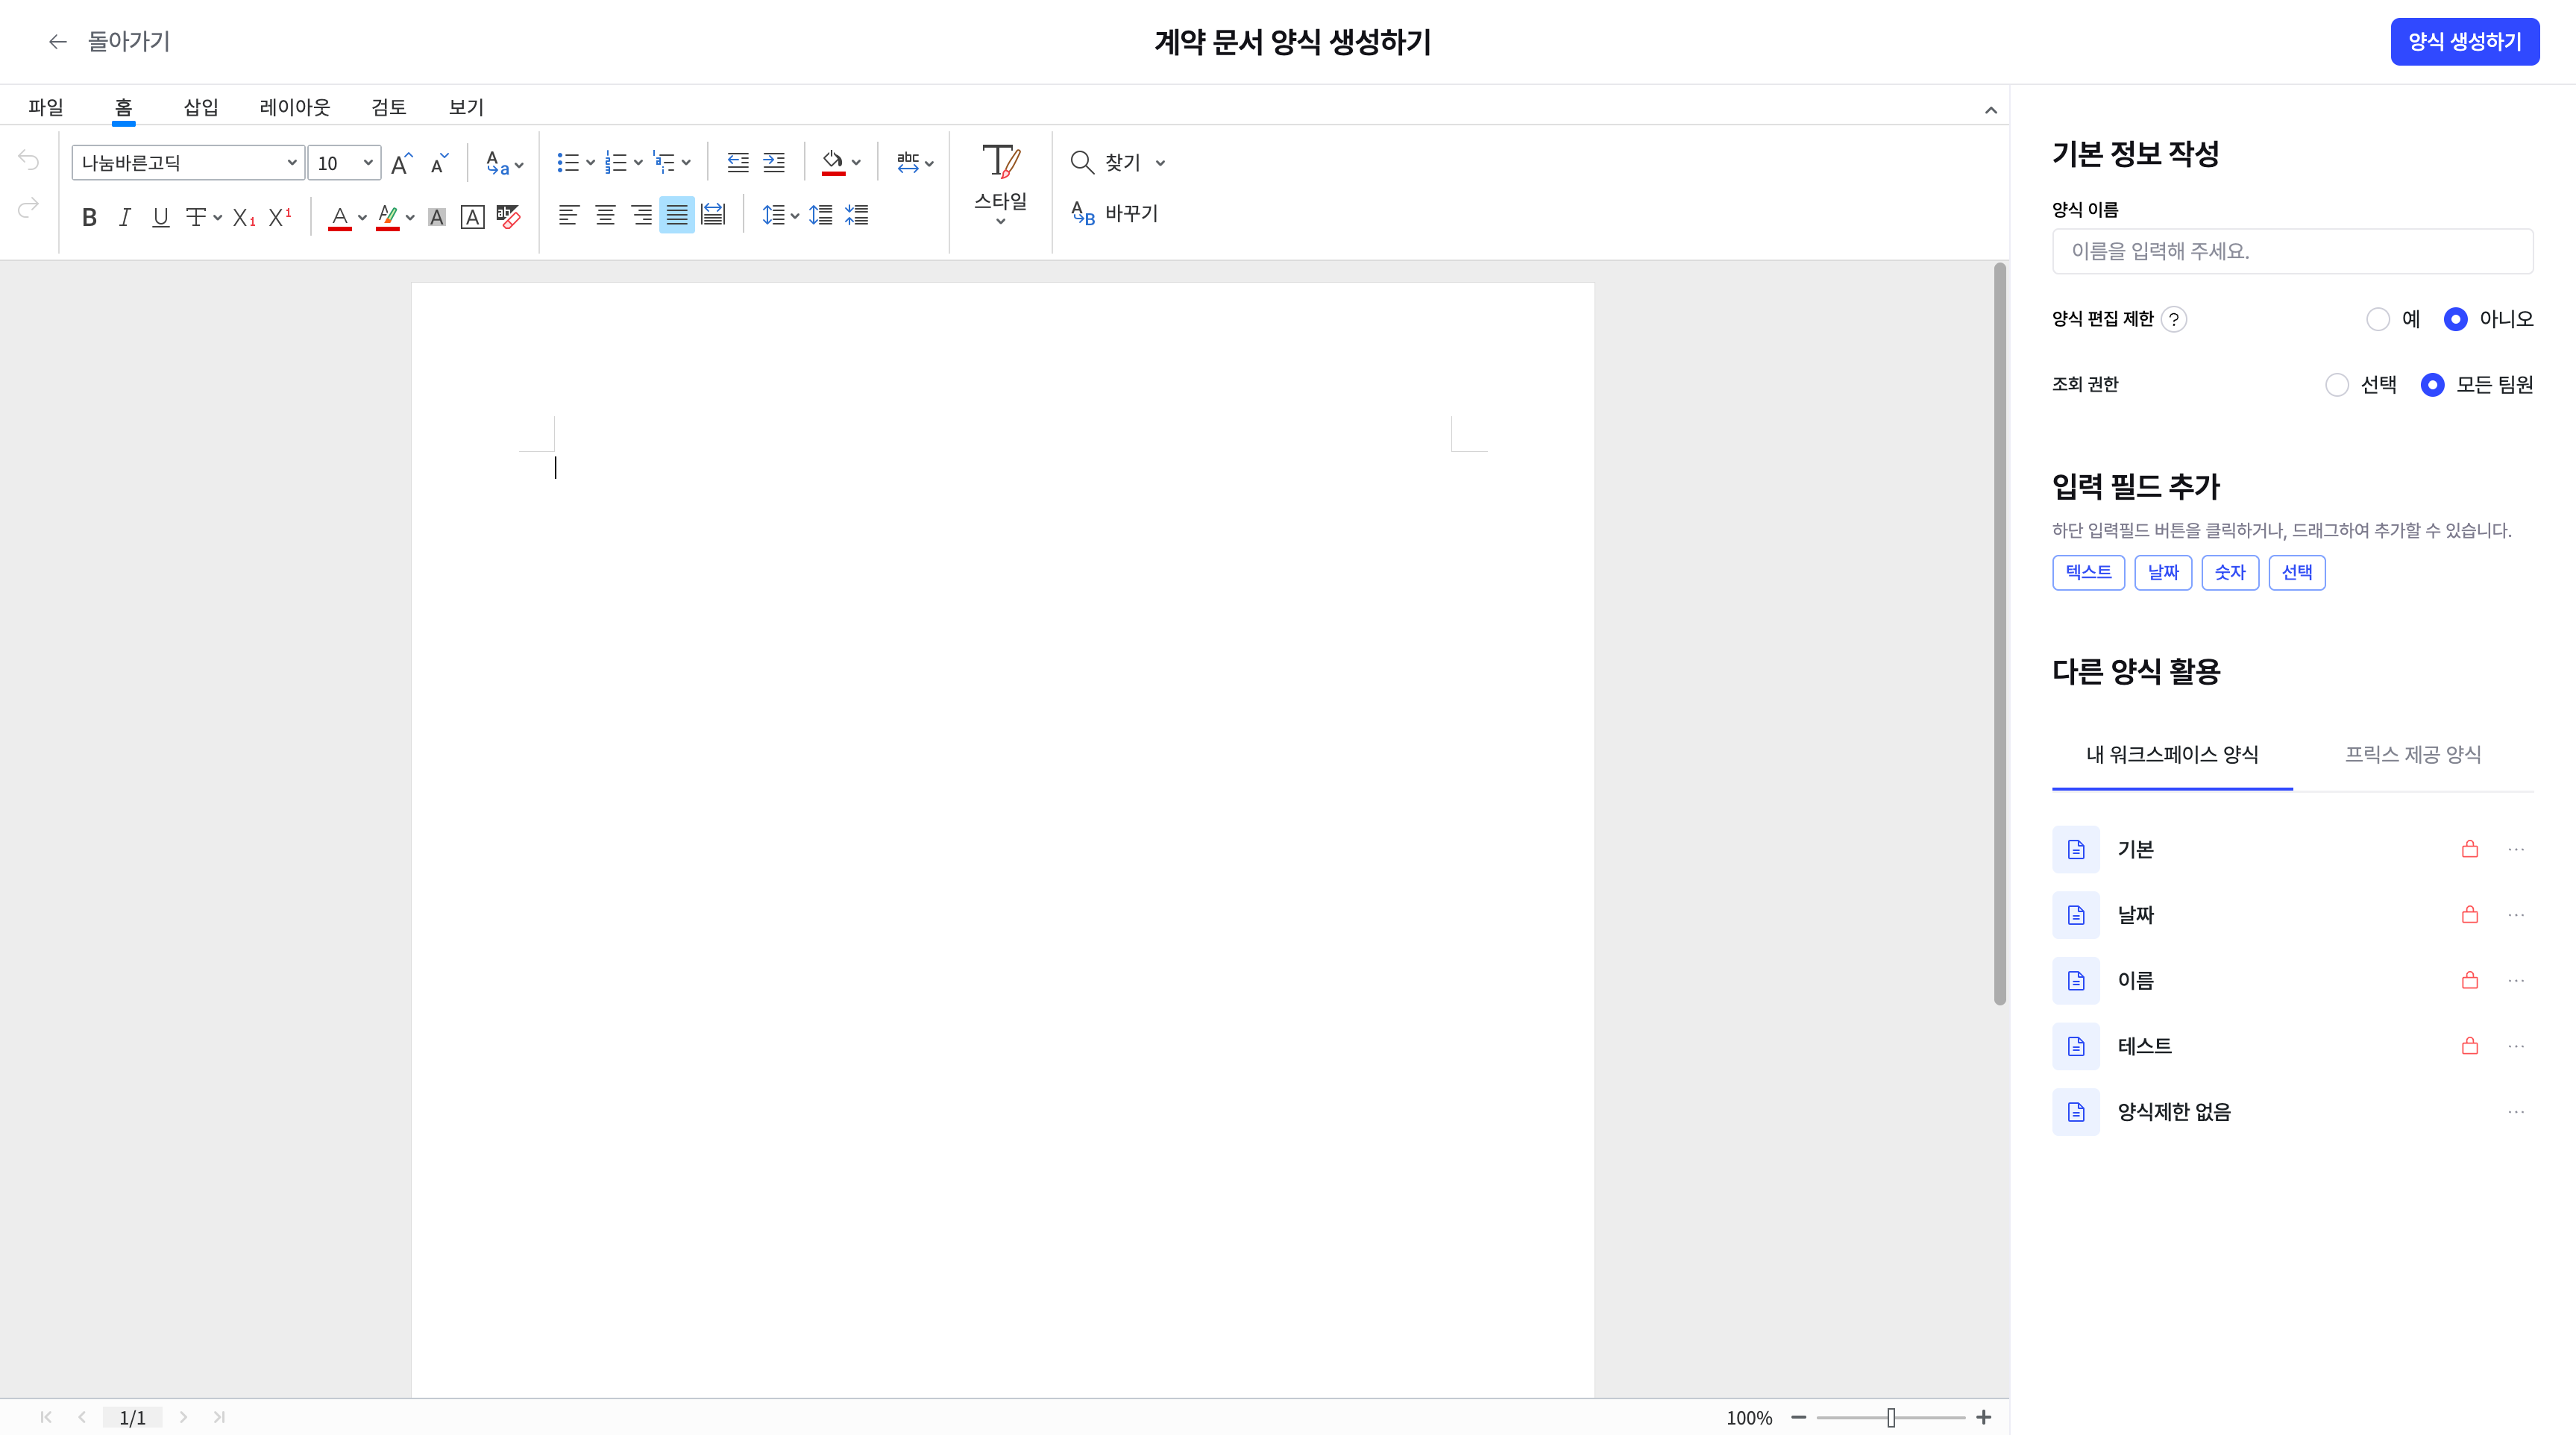This screenshot has width=2576, height=1435.
Task: Choose 모든 팀원 for 조회 권한
Action: 2433,385
